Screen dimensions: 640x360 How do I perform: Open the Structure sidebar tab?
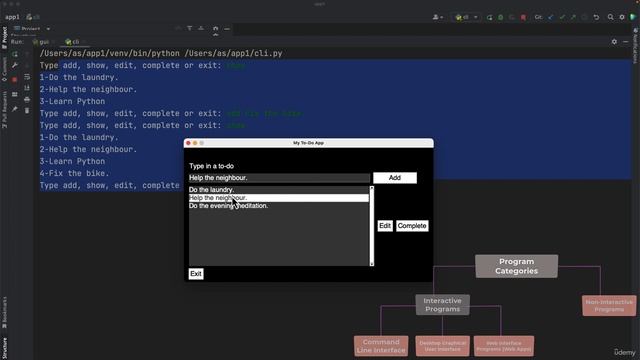click(4, 348)
